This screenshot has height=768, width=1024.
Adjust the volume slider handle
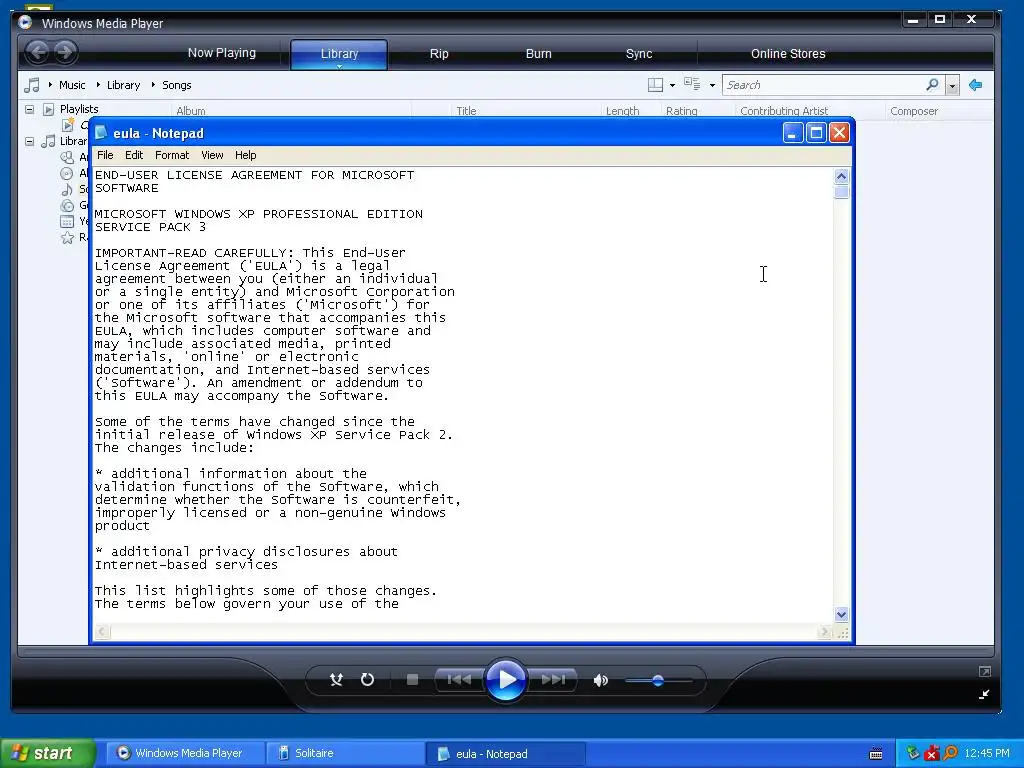658,680
